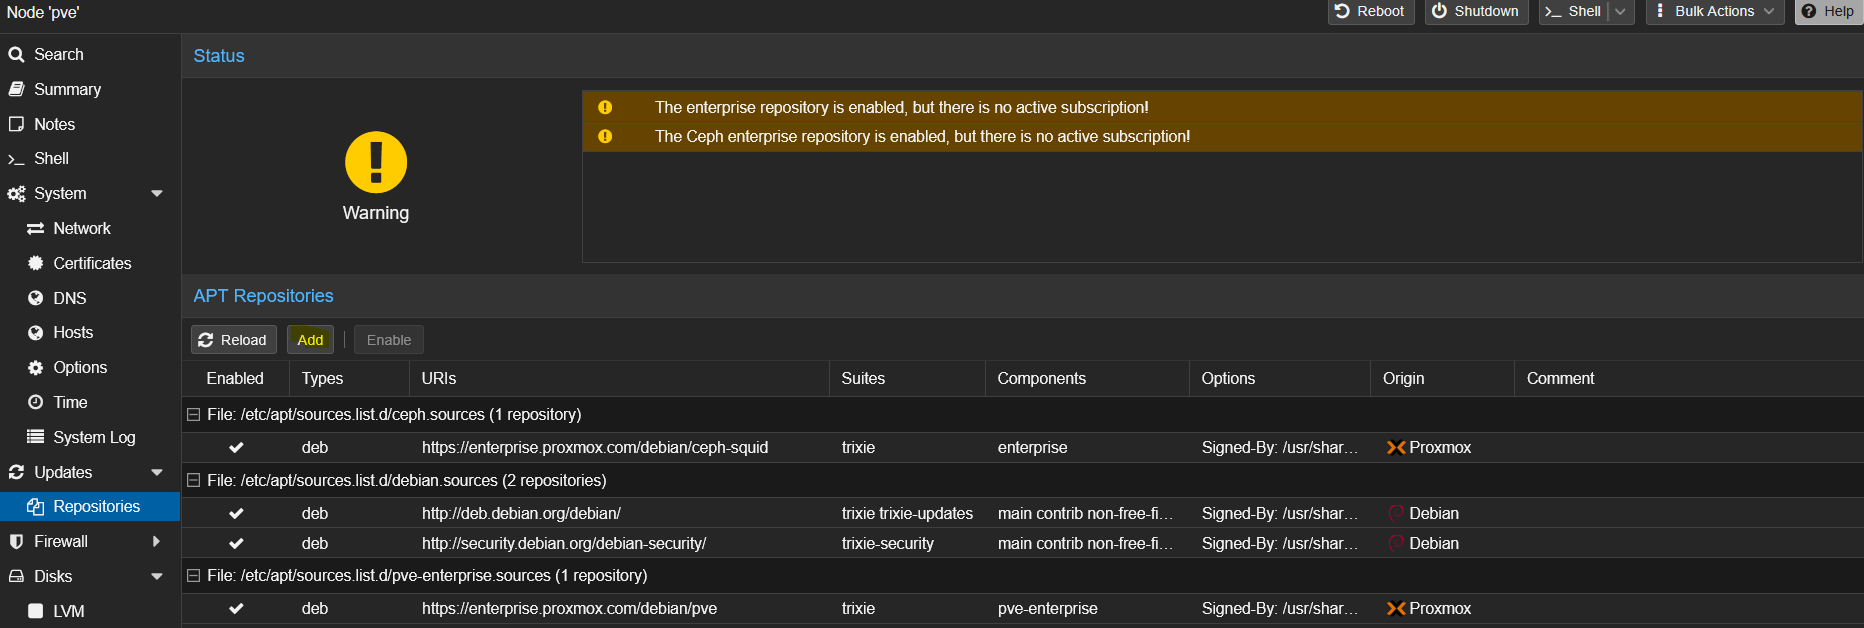Image resolution: width=1864 pixels, height=628 pixels.
Task: Toggle enabled checkmark for deb.debian.org repository
Action: (x=236, y=513)
